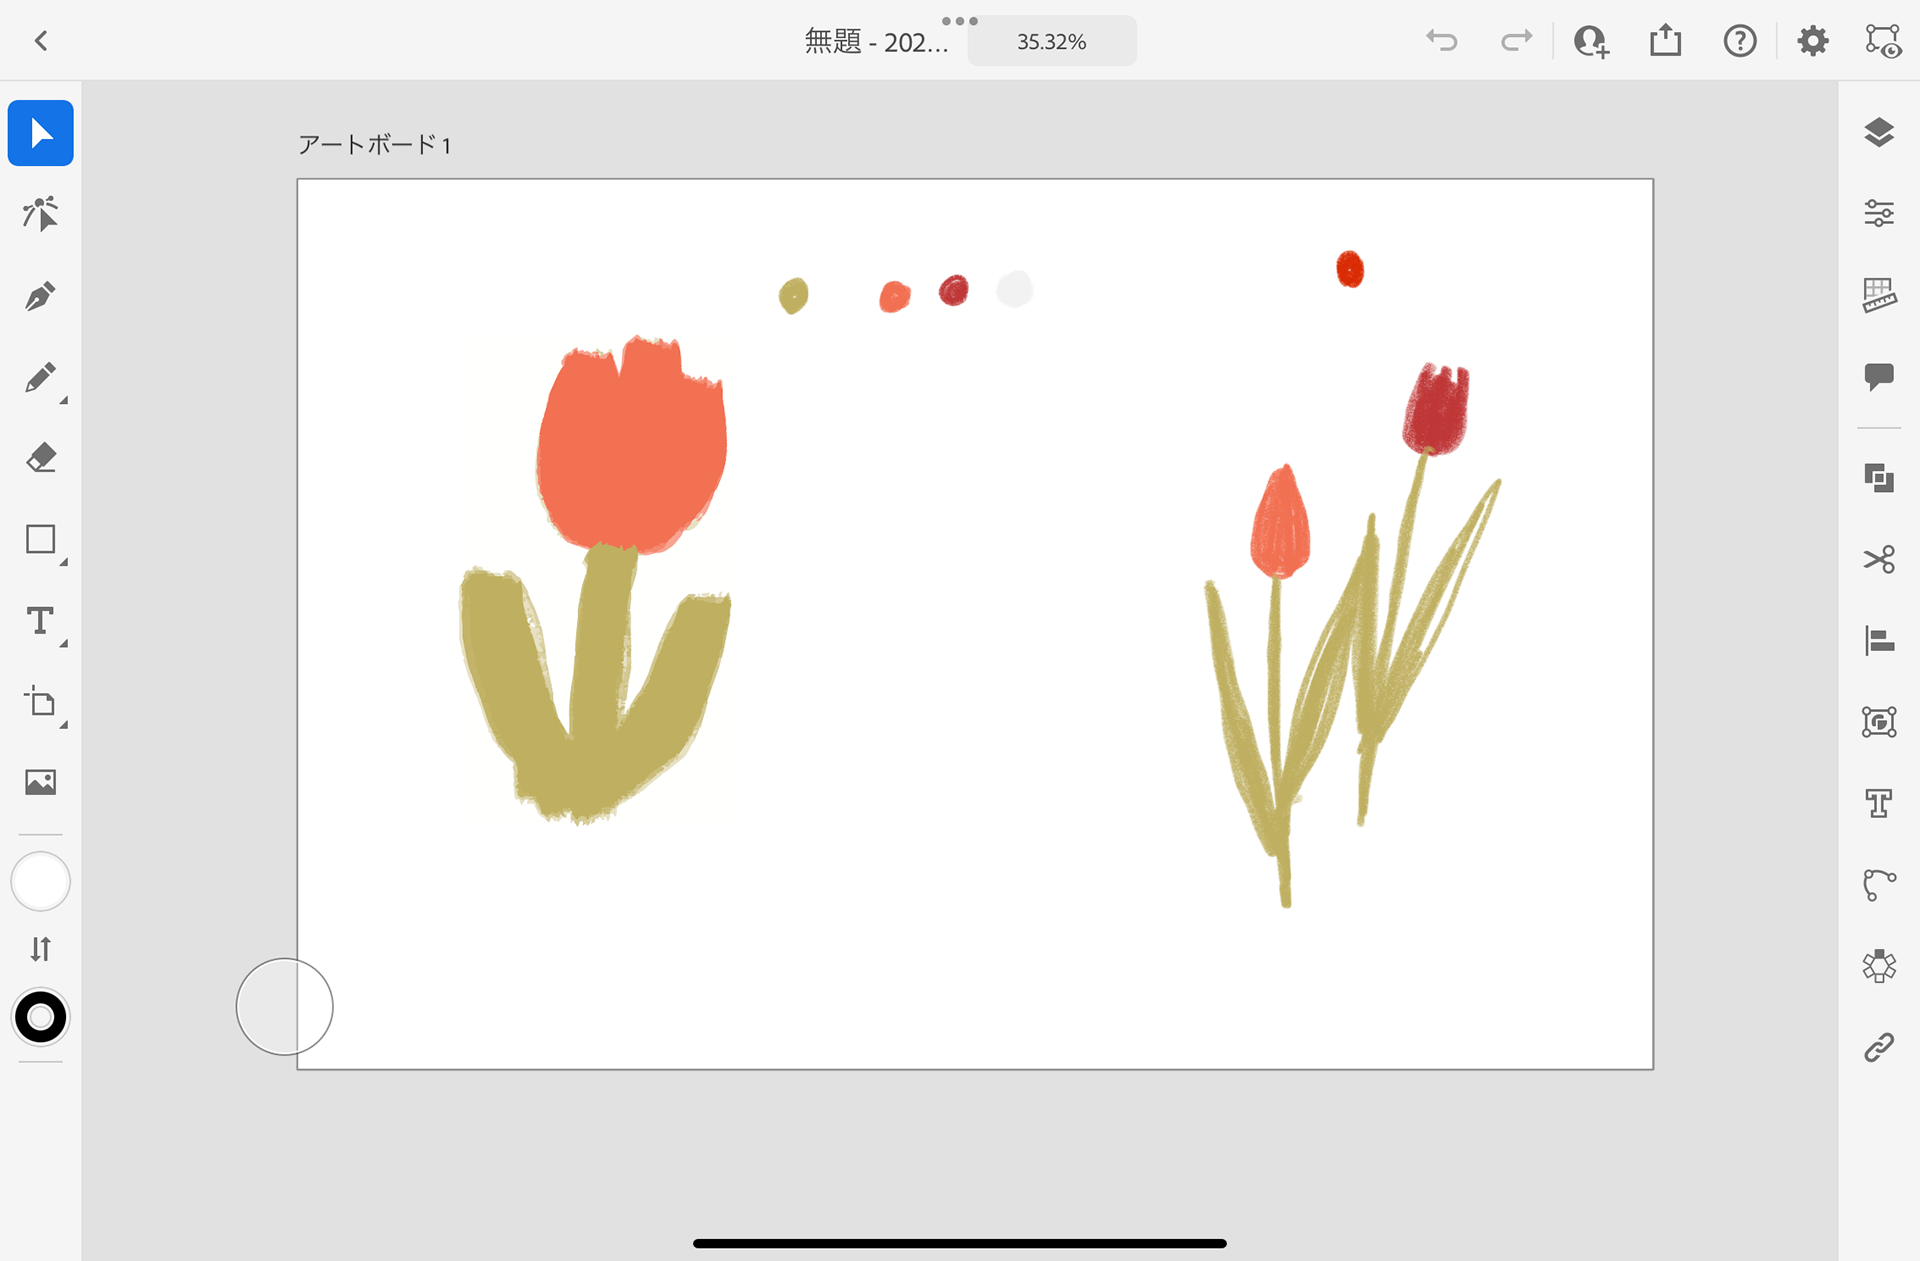Toggle the outline preview view
The image size is (1920, 1261).
tap(1883, 41)
